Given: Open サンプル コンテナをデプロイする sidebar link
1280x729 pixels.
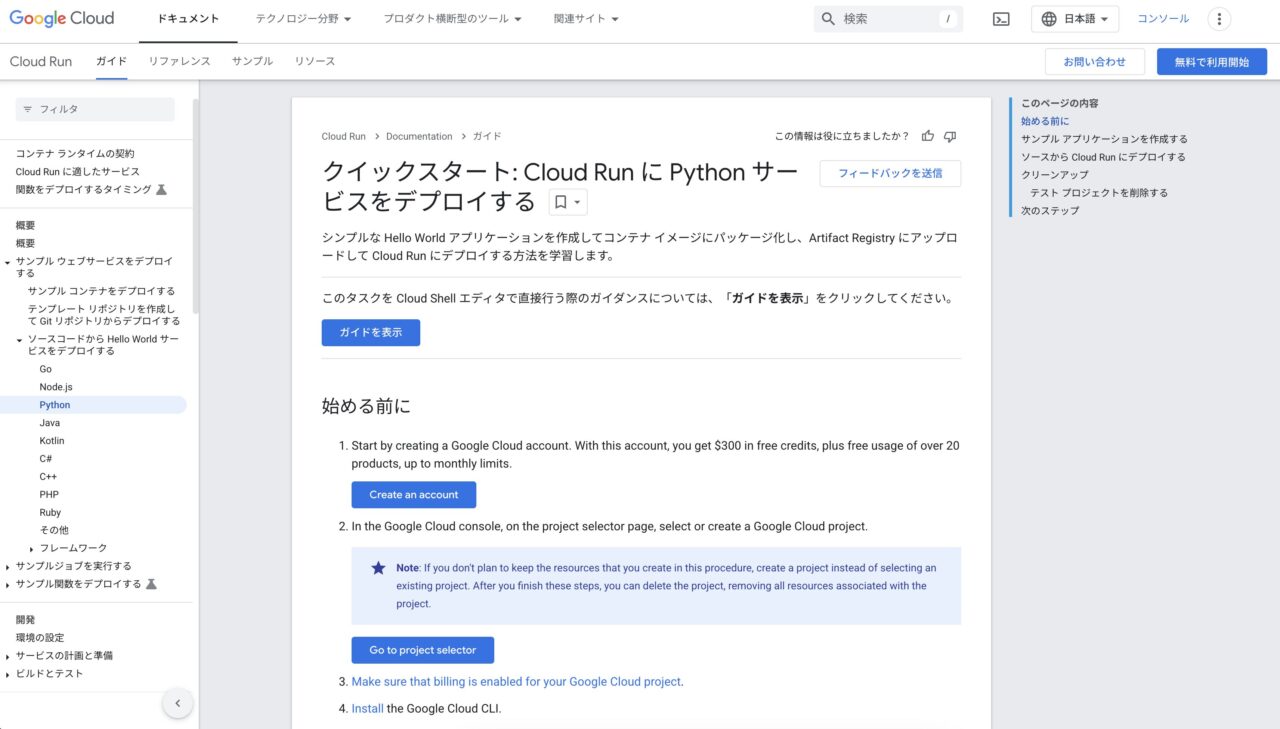Looking at the screenshot, I should tap(101, 291).
